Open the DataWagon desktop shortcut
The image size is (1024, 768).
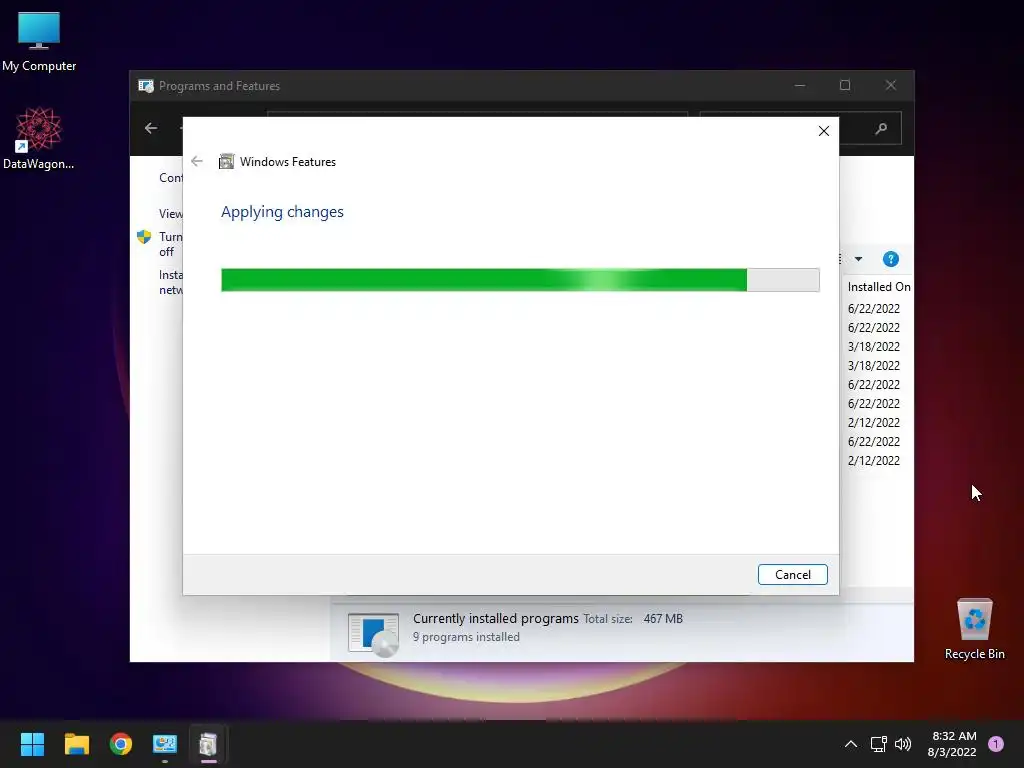point(39,138)
